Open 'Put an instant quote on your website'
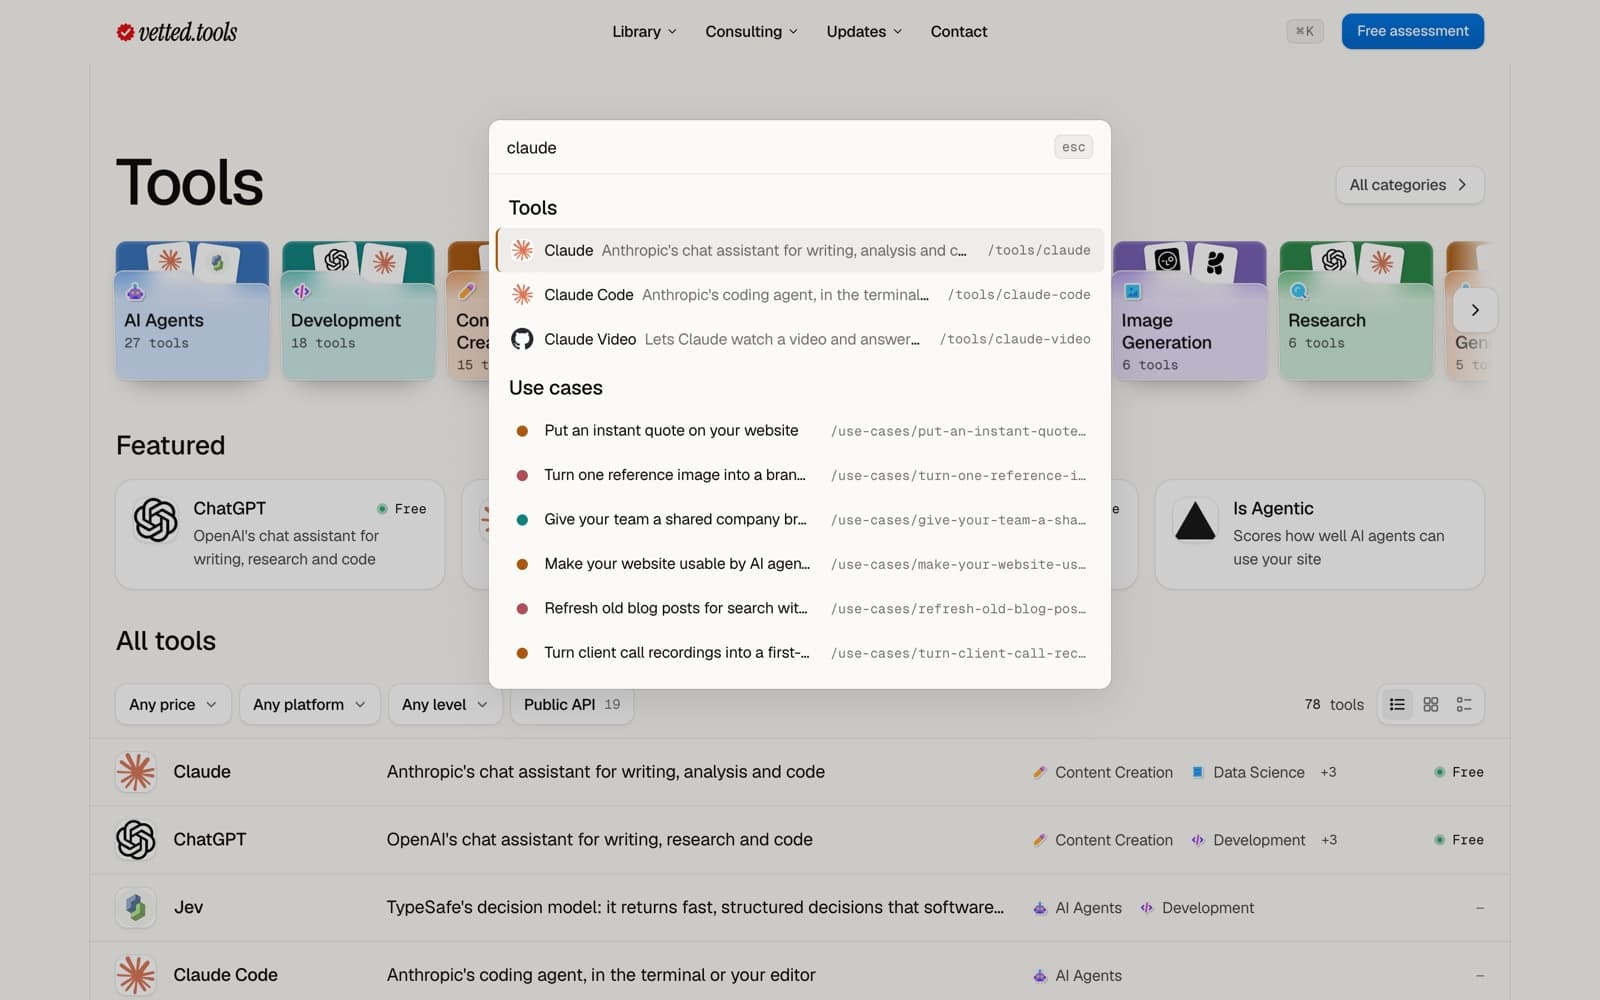The image size is (1600, 1000). (799, 431)
